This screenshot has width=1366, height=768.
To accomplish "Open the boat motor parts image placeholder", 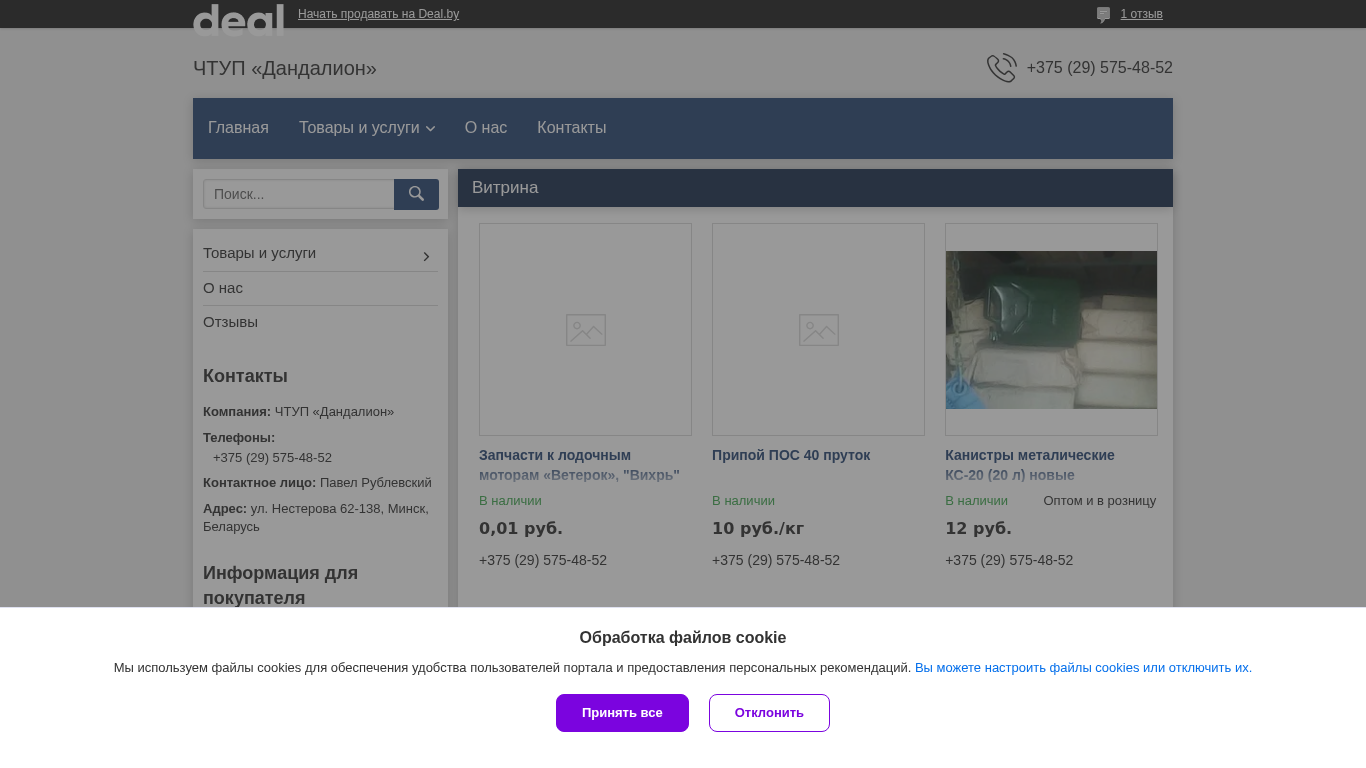I will (585, 329).
